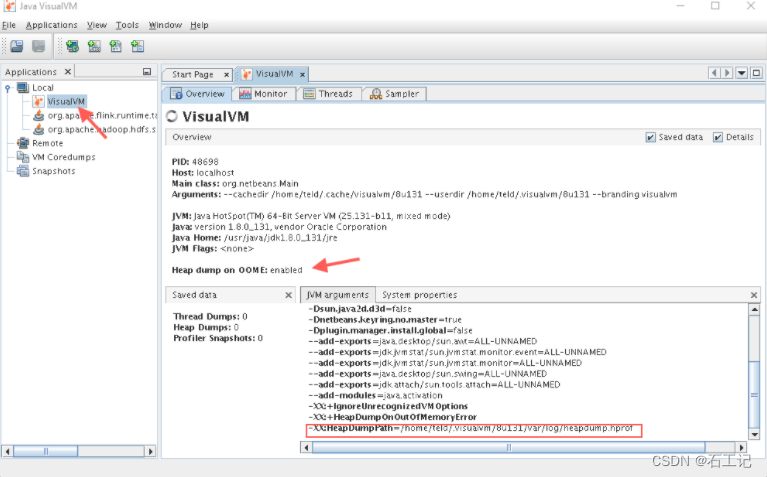This screenshot has height=477, width=767.
Task: Close the JVM arguments details section
Action: pyautogui.click(x=754, y=295)
